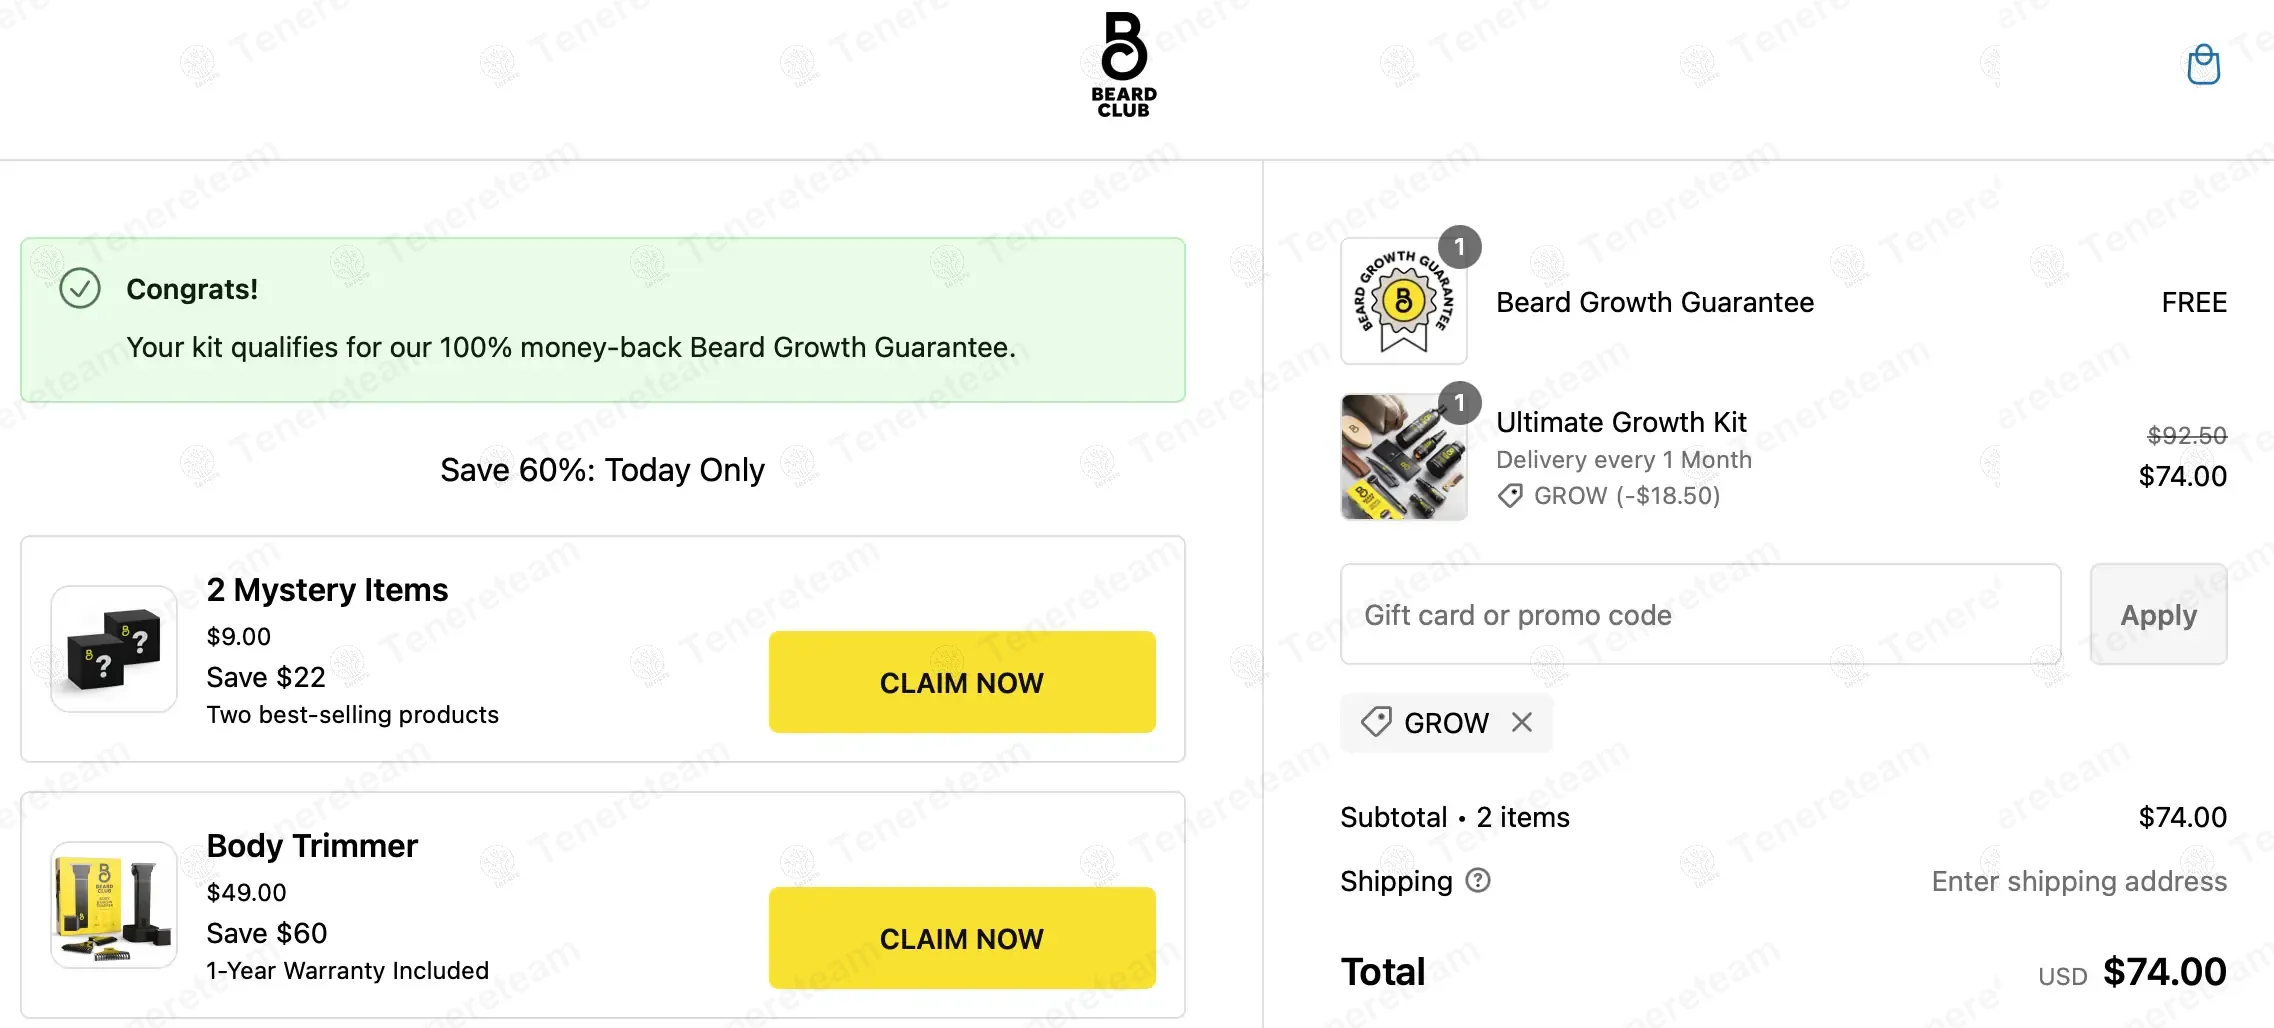Click the quantity badge on Ultimate Growth Kit
The width and height of the screenshot is (2274, 1028).
1459,402
